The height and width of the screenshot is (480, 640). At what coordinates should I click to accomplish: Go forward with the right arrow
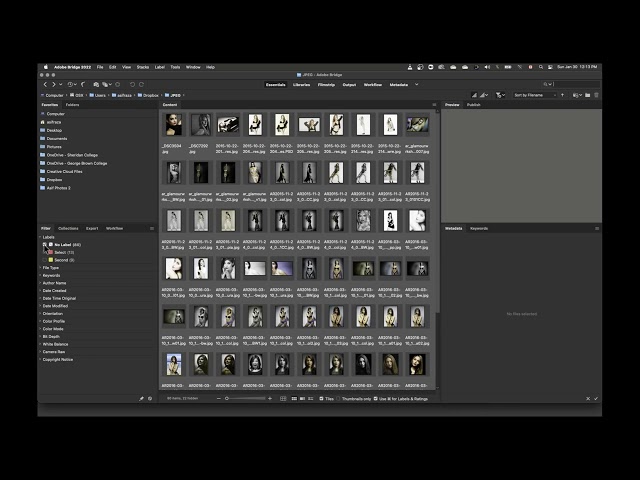coord(53,84)
